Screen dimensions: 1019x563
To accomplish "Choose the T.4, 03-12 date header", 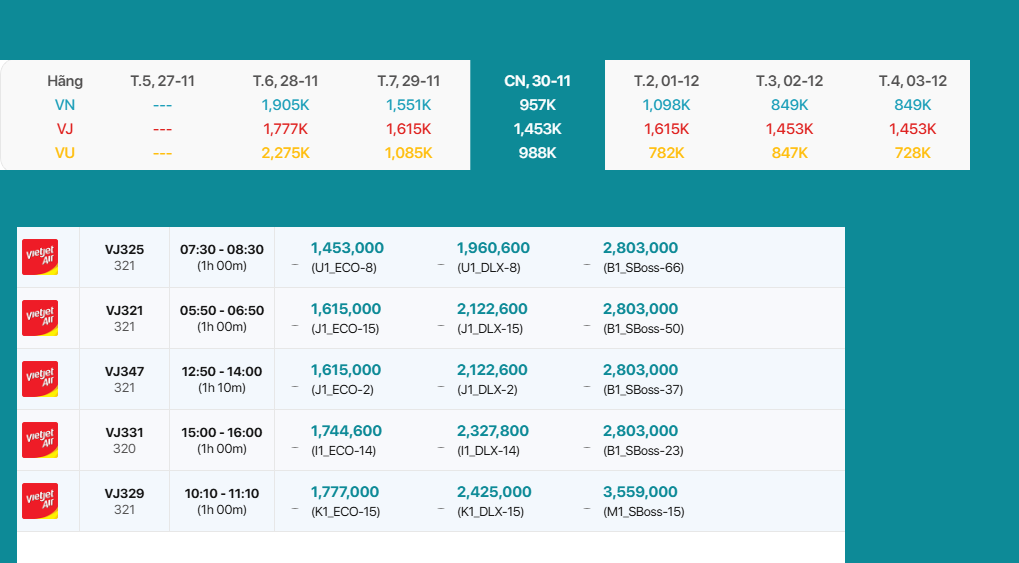I will (912, 81).
